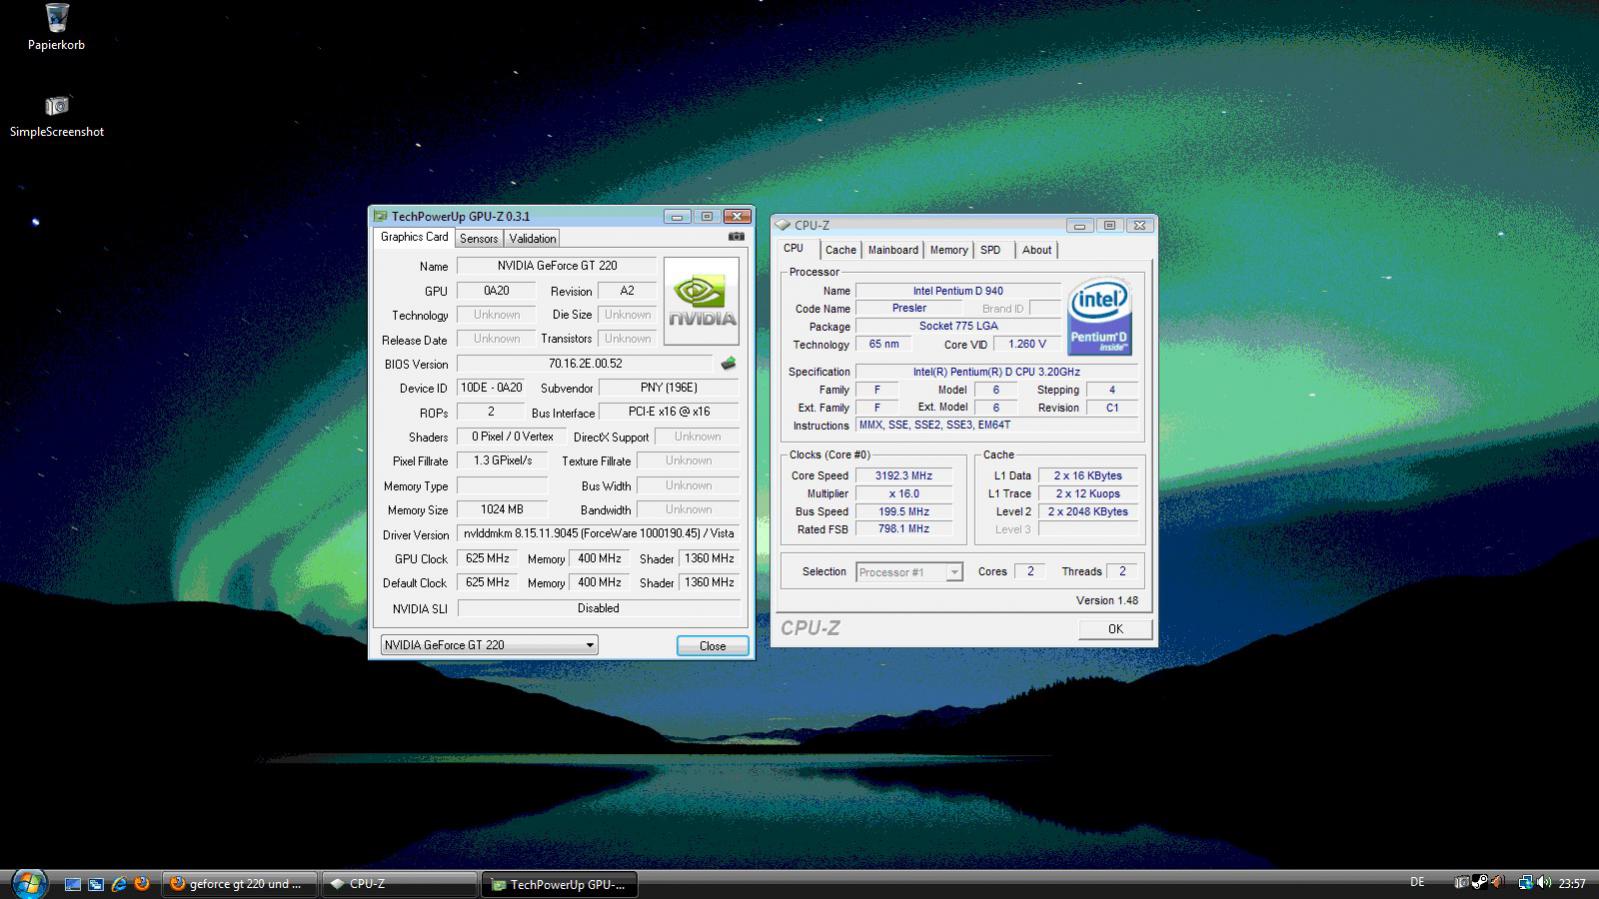Viewport: 1599px width, 899px height.
Task: Click the BIOS save chip icon
Action: [x=728, y=364]
